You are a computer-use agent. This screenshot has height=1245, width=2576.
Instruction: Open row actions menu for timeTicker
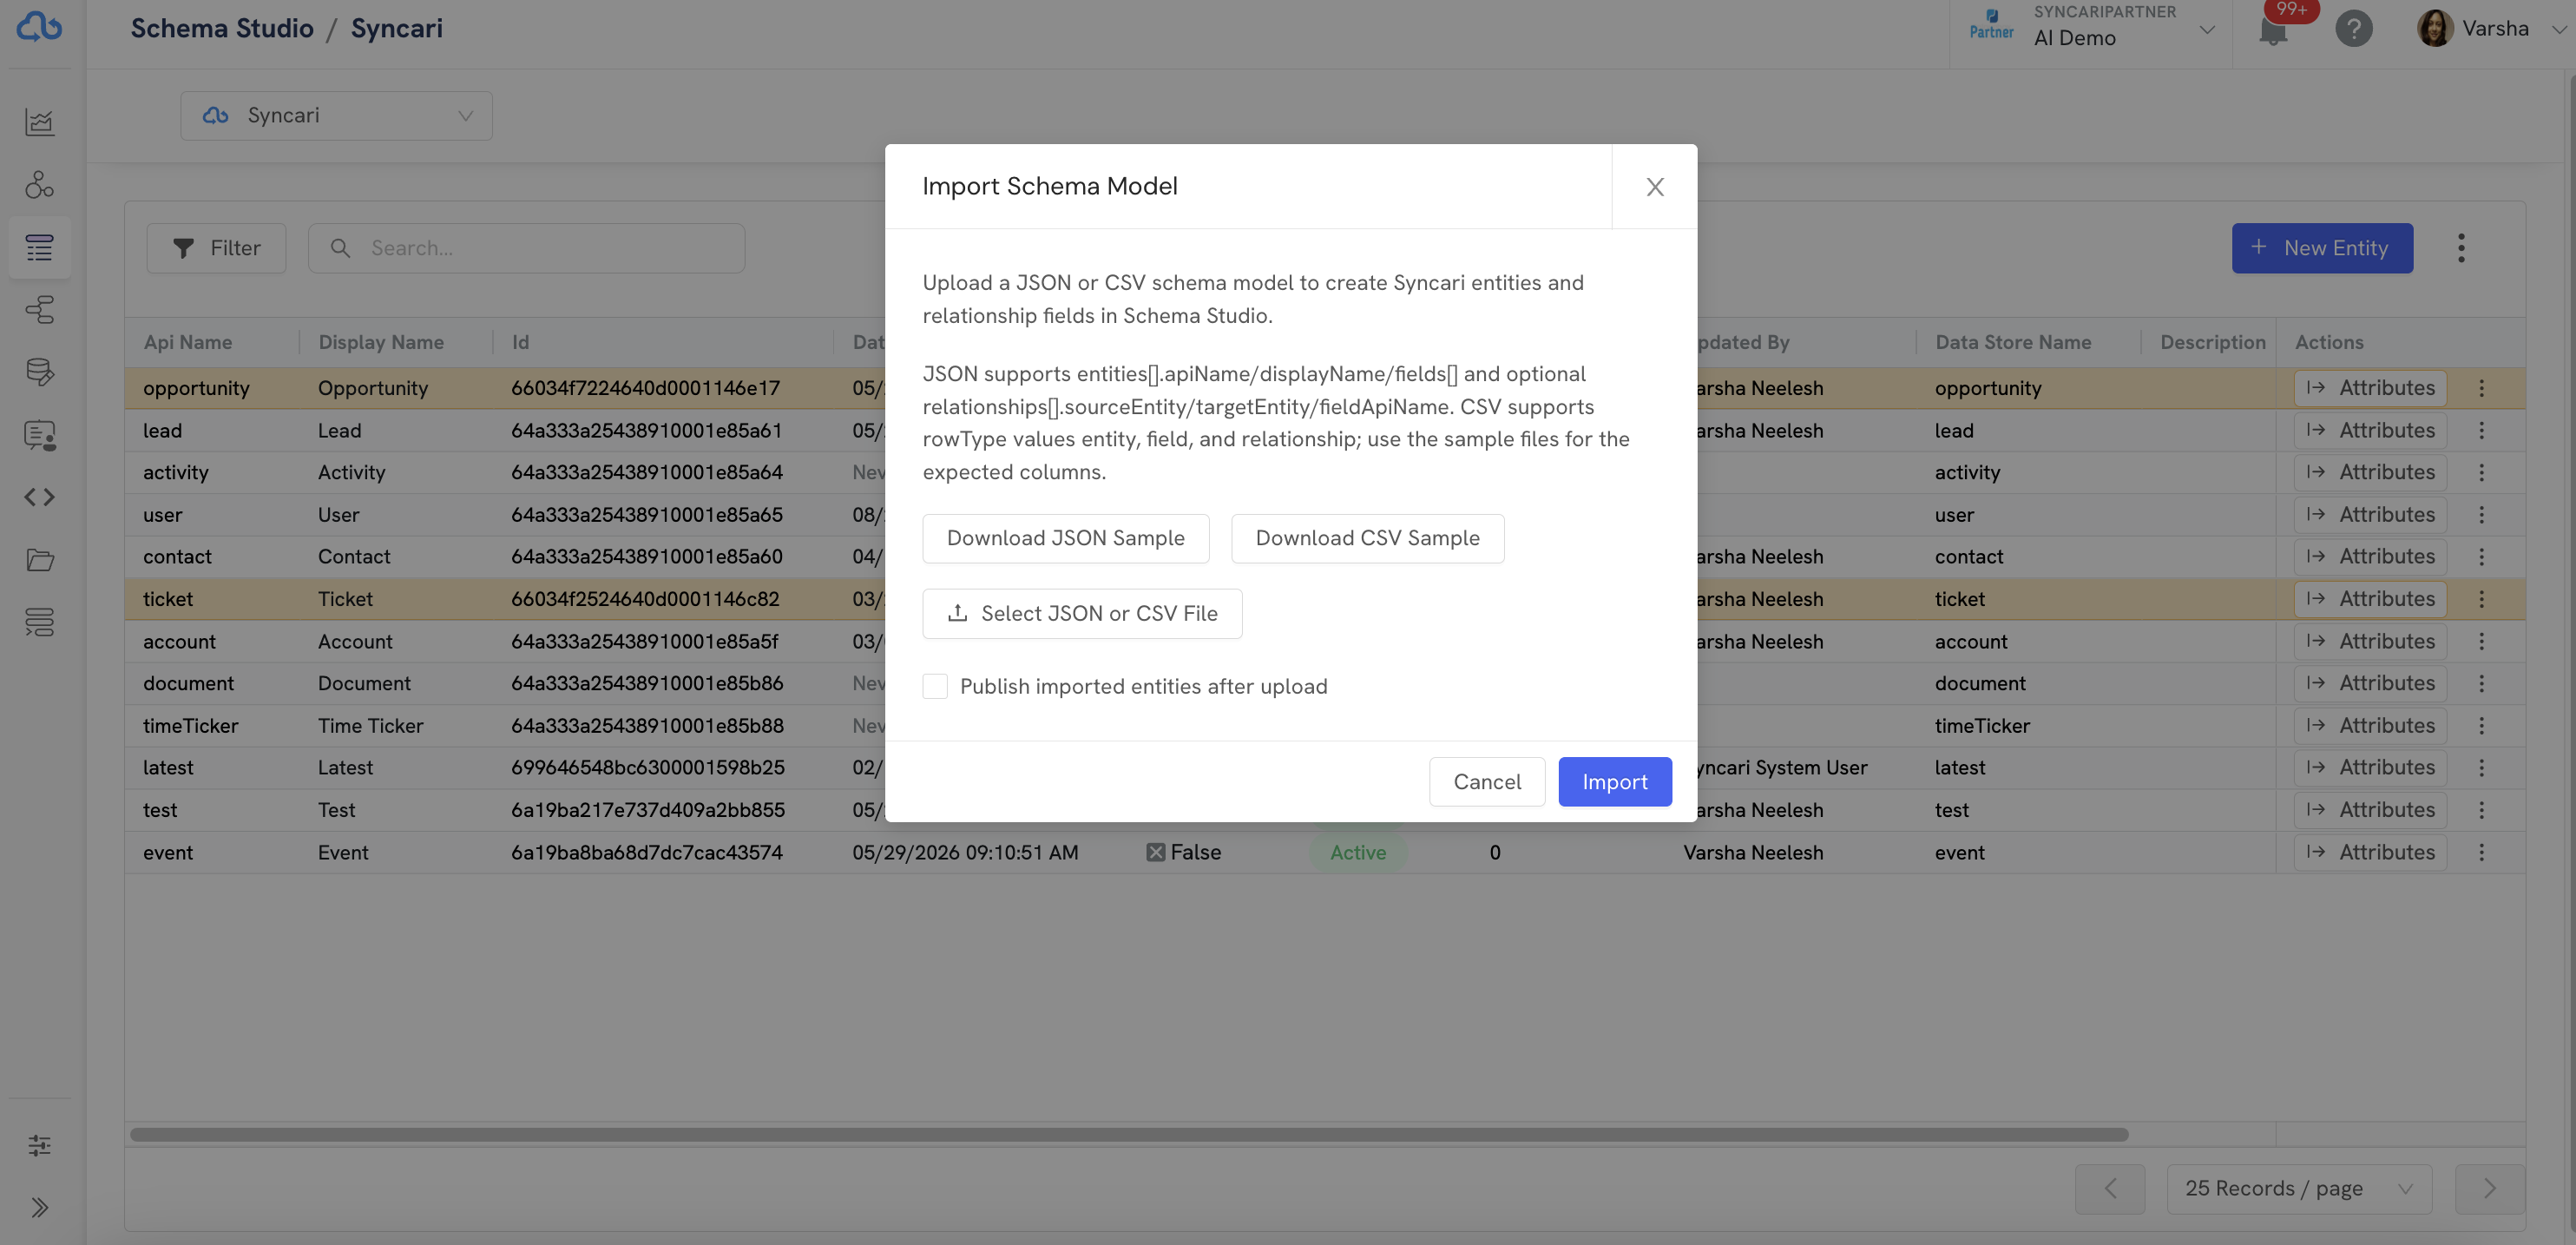click(x=2481, y=726)
